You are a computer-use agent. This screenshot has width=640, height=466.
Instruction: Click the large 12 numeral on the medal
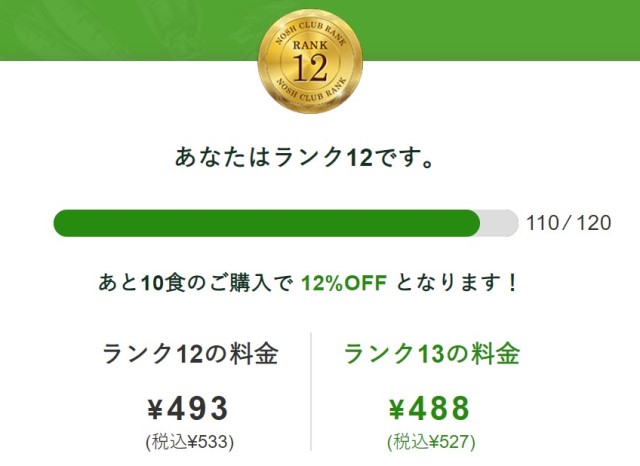click(310, 68)
